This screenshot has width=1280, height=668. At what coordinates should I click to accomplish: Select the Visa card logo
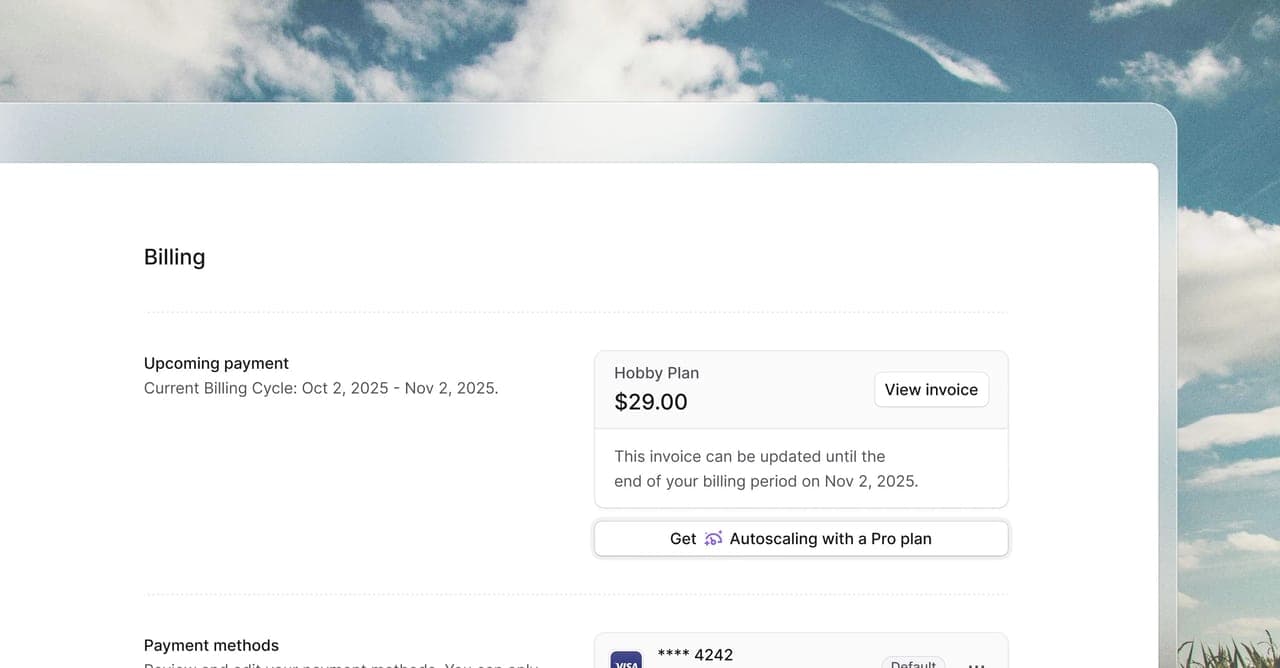coord(626,661)
